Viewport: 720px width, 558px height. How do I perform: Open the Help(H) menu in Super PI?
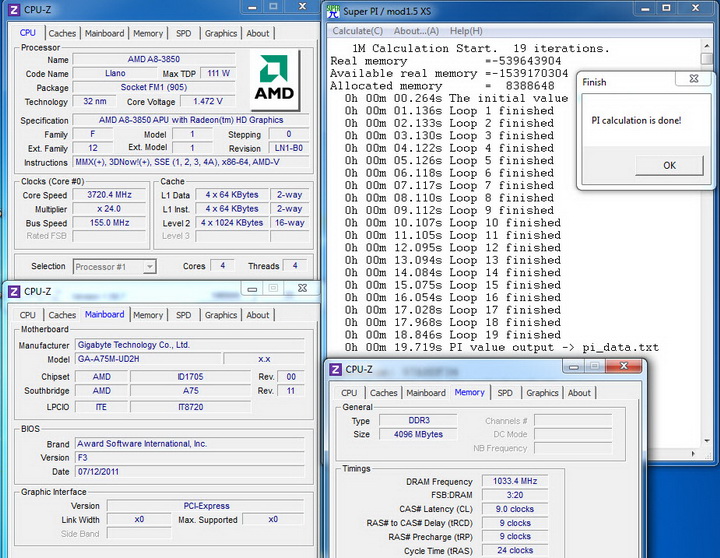(x=466, y=31)
